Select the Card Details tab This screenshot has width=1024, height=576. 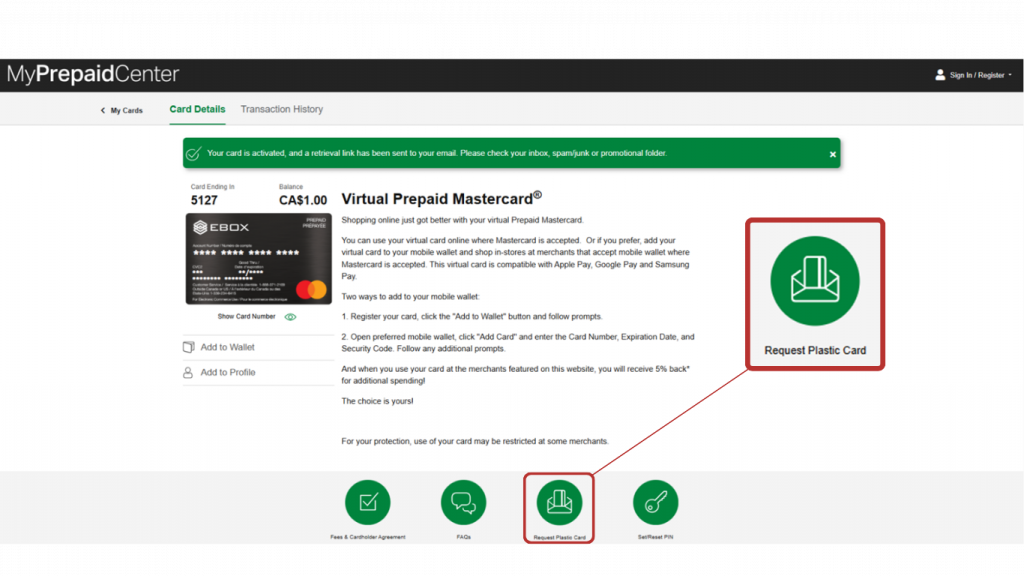197,109
